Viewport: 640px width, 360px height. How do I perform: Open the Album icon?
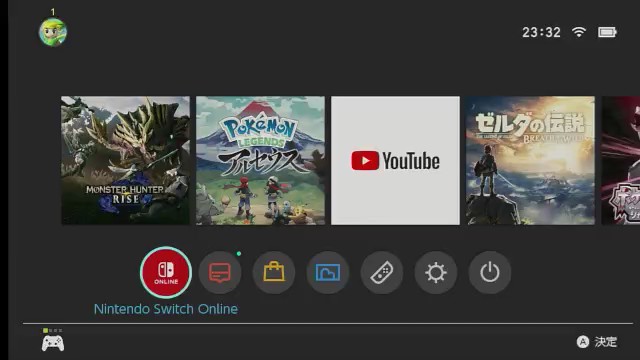pyautogui.click(x=328, y=272)
